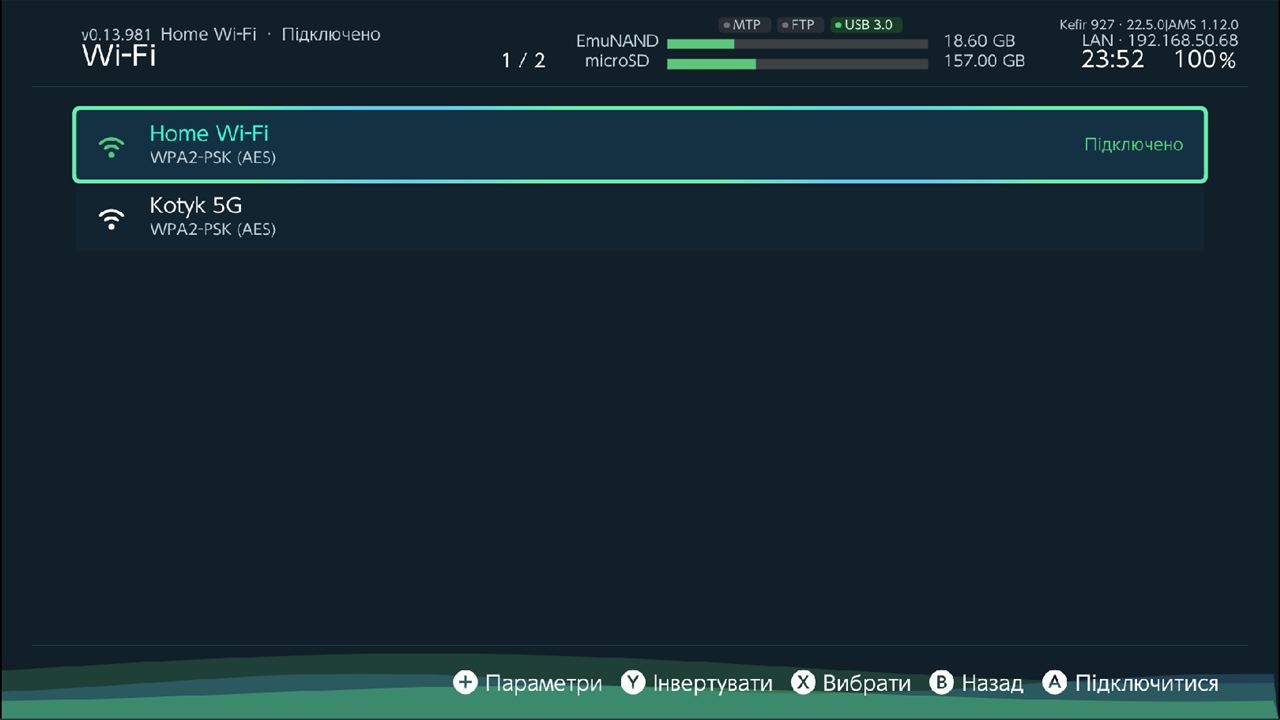Click WPA2-PSK (AES) under Kotyk 5G
Viewport: 1280px width, 720px height.
pyautogui.click(x=213, y=229)
